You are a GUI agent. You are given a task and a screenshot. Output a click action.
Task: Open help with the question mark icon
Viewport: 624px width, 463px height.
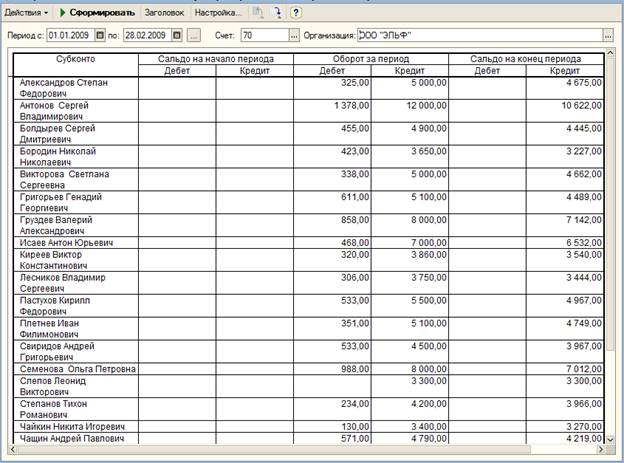coord(296,13)
